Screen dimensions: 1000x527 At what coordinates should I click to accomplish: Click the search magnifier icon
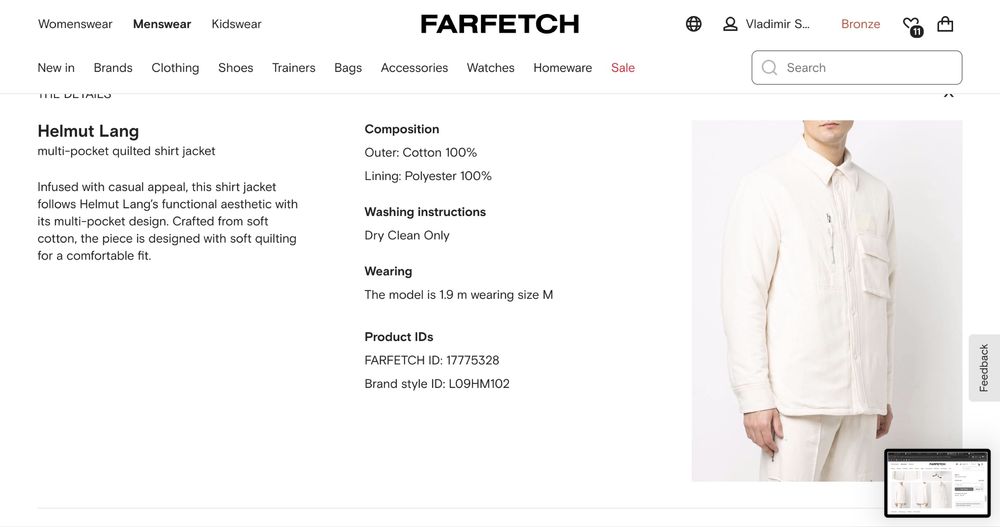click(x=769, y=68)
